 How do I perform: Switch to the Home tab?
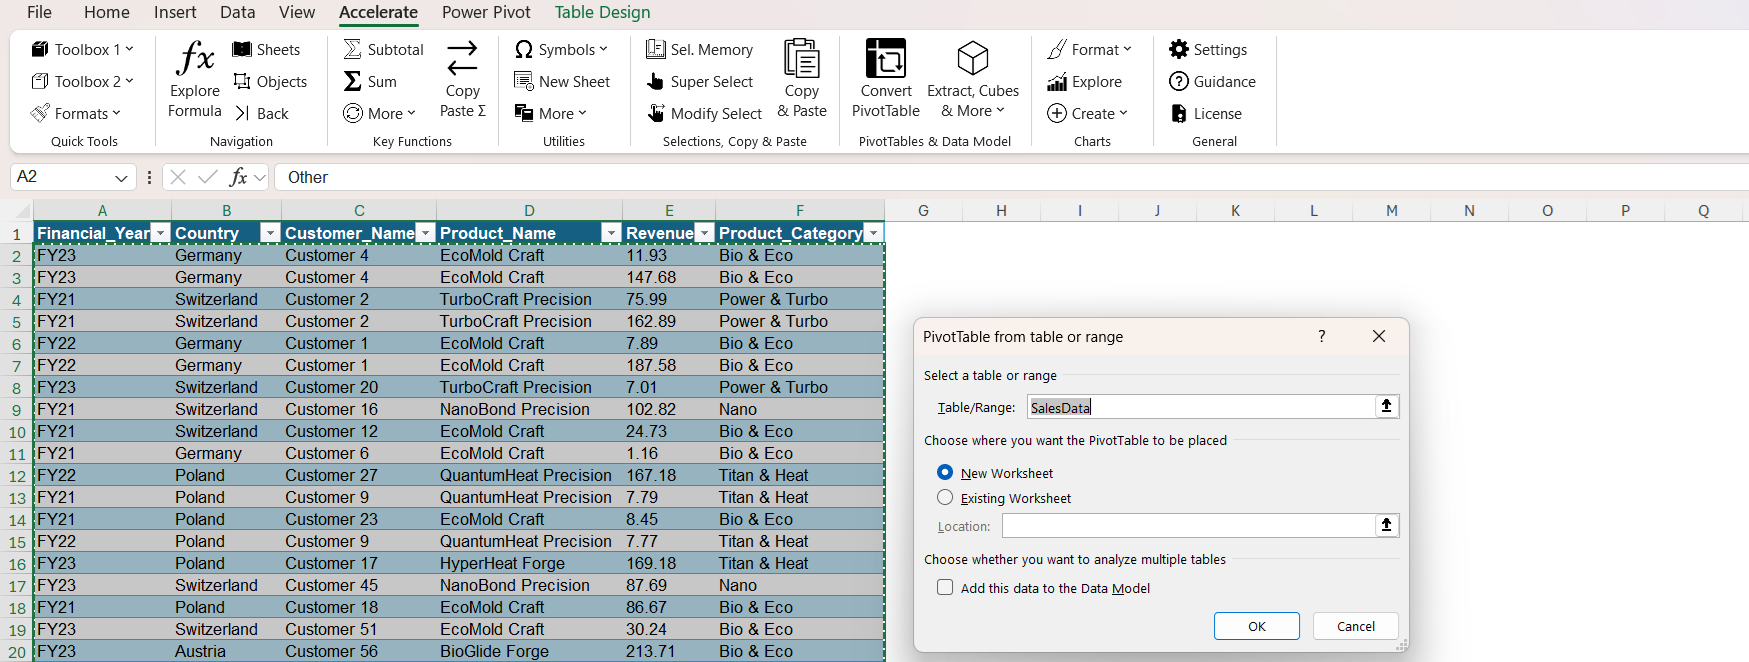click(107, 12)
